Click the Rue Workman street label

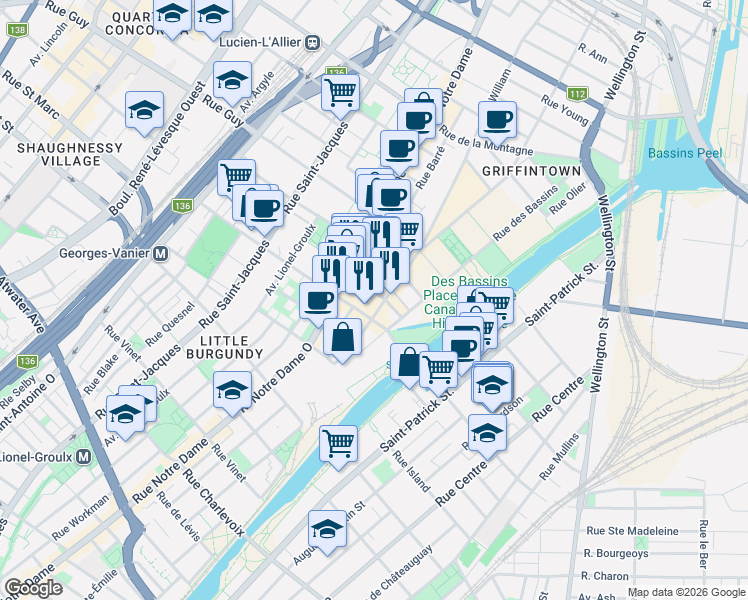tap(80, 518)
